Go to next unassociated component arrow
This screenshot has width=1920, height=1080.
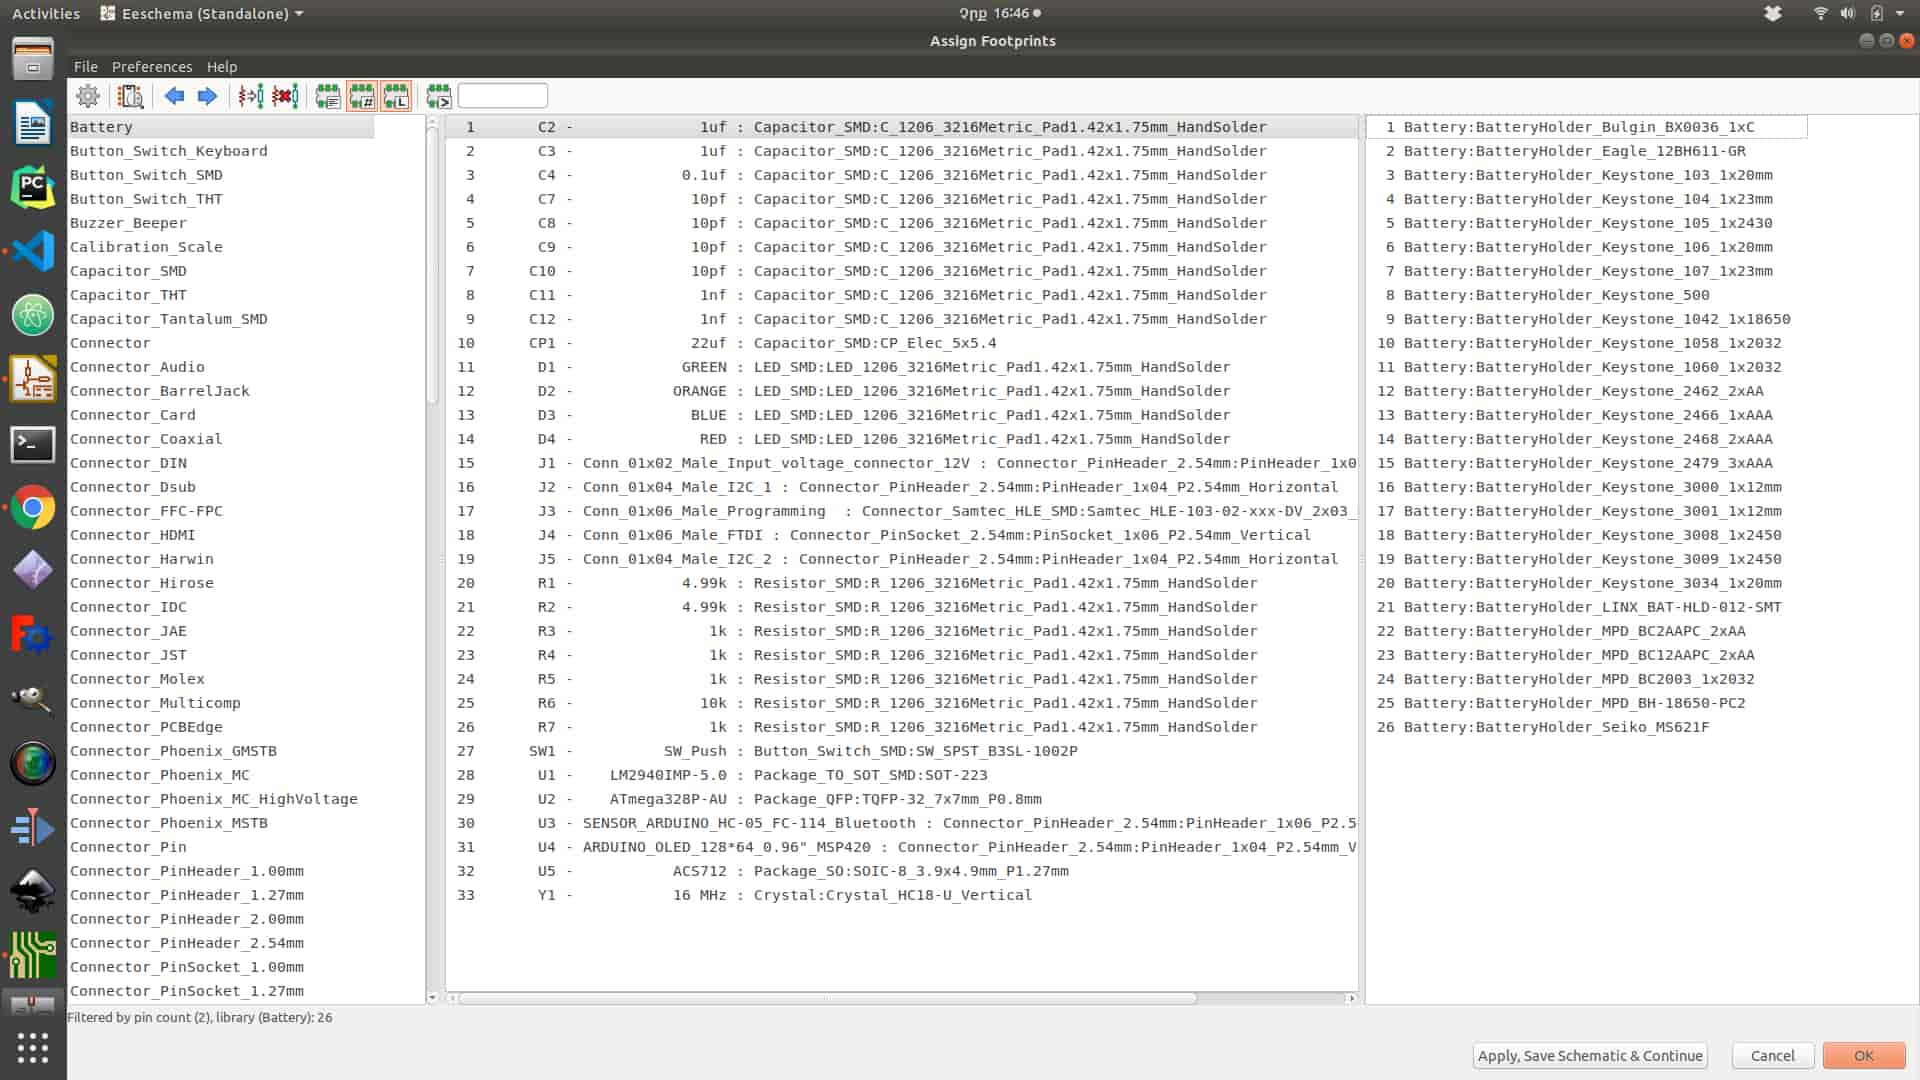[x=207, y=96]
